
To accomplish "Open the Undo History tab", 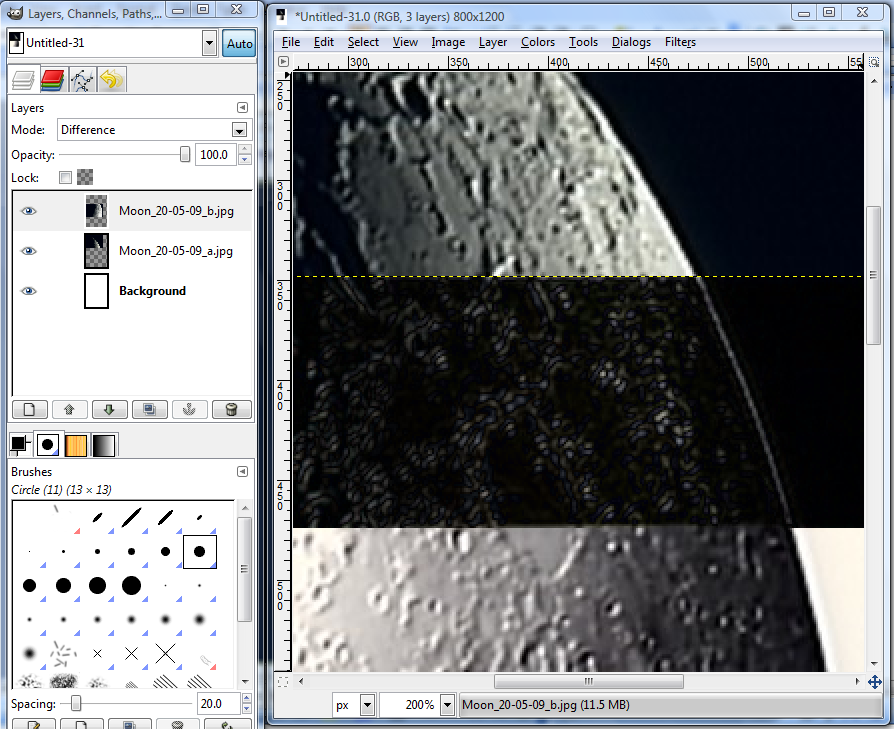I will pyautogui.click(x=110, y=80).
